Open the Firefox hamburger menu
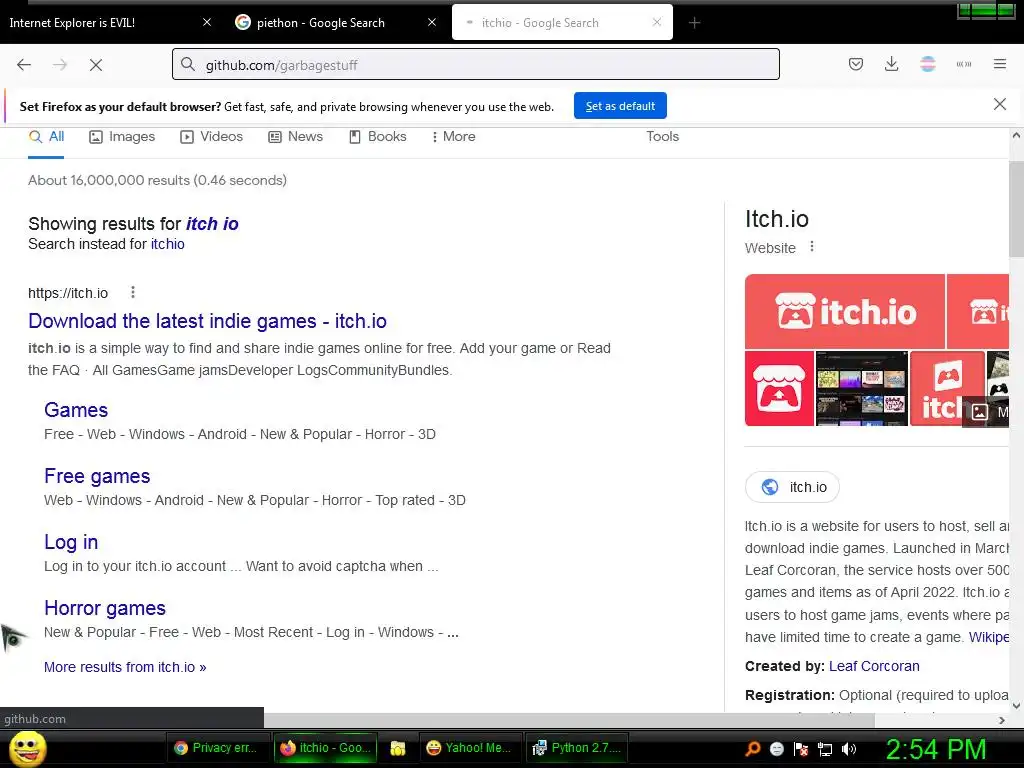 tap(1000, 64)
